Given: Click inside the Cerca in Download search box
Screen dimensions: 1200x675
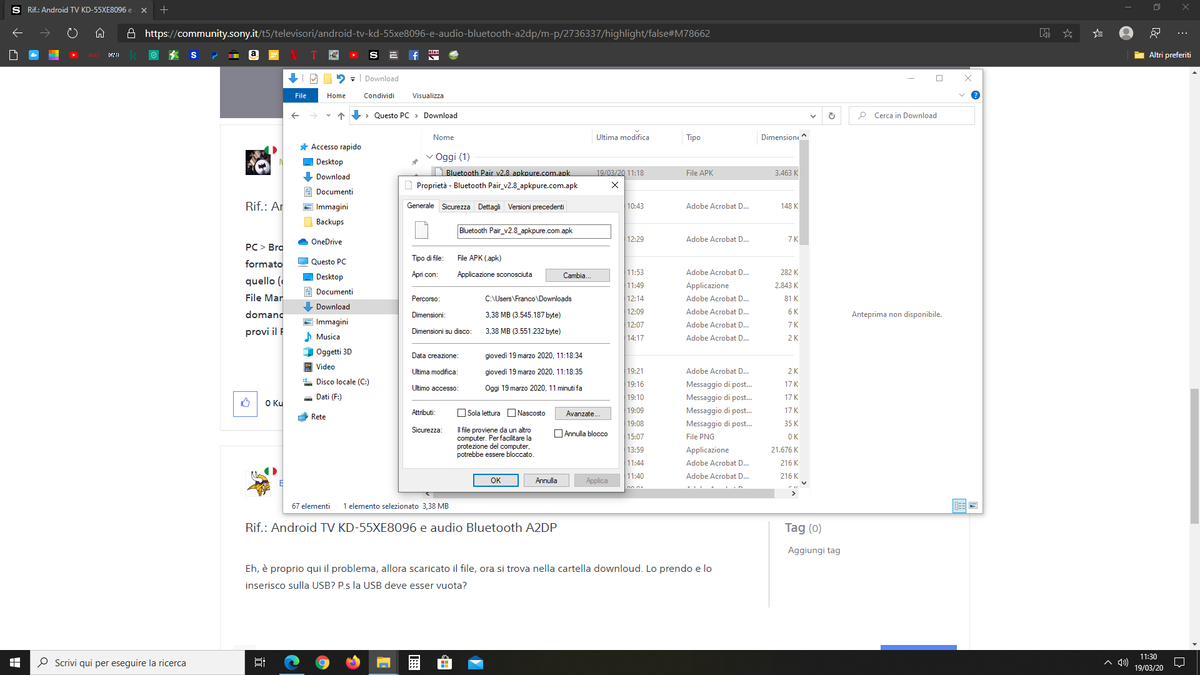Looking at the screenshot, I should tap(910, 114).
